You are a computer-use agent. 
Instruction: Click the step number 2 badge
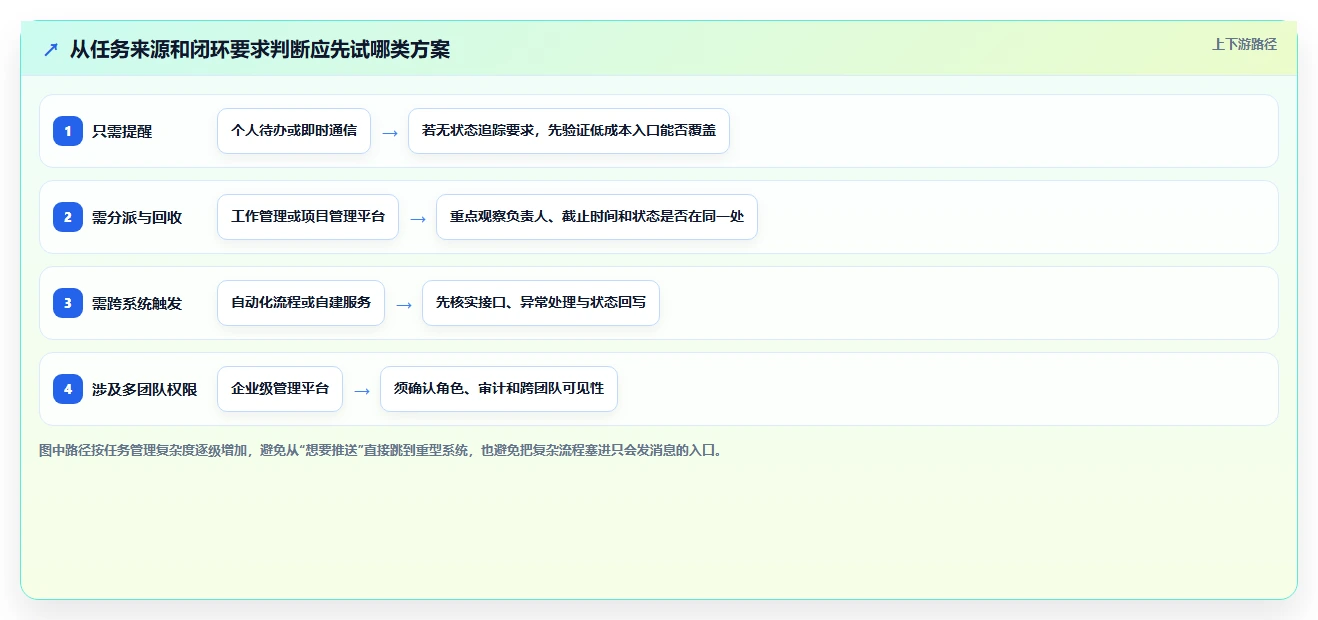pos(68,217)
